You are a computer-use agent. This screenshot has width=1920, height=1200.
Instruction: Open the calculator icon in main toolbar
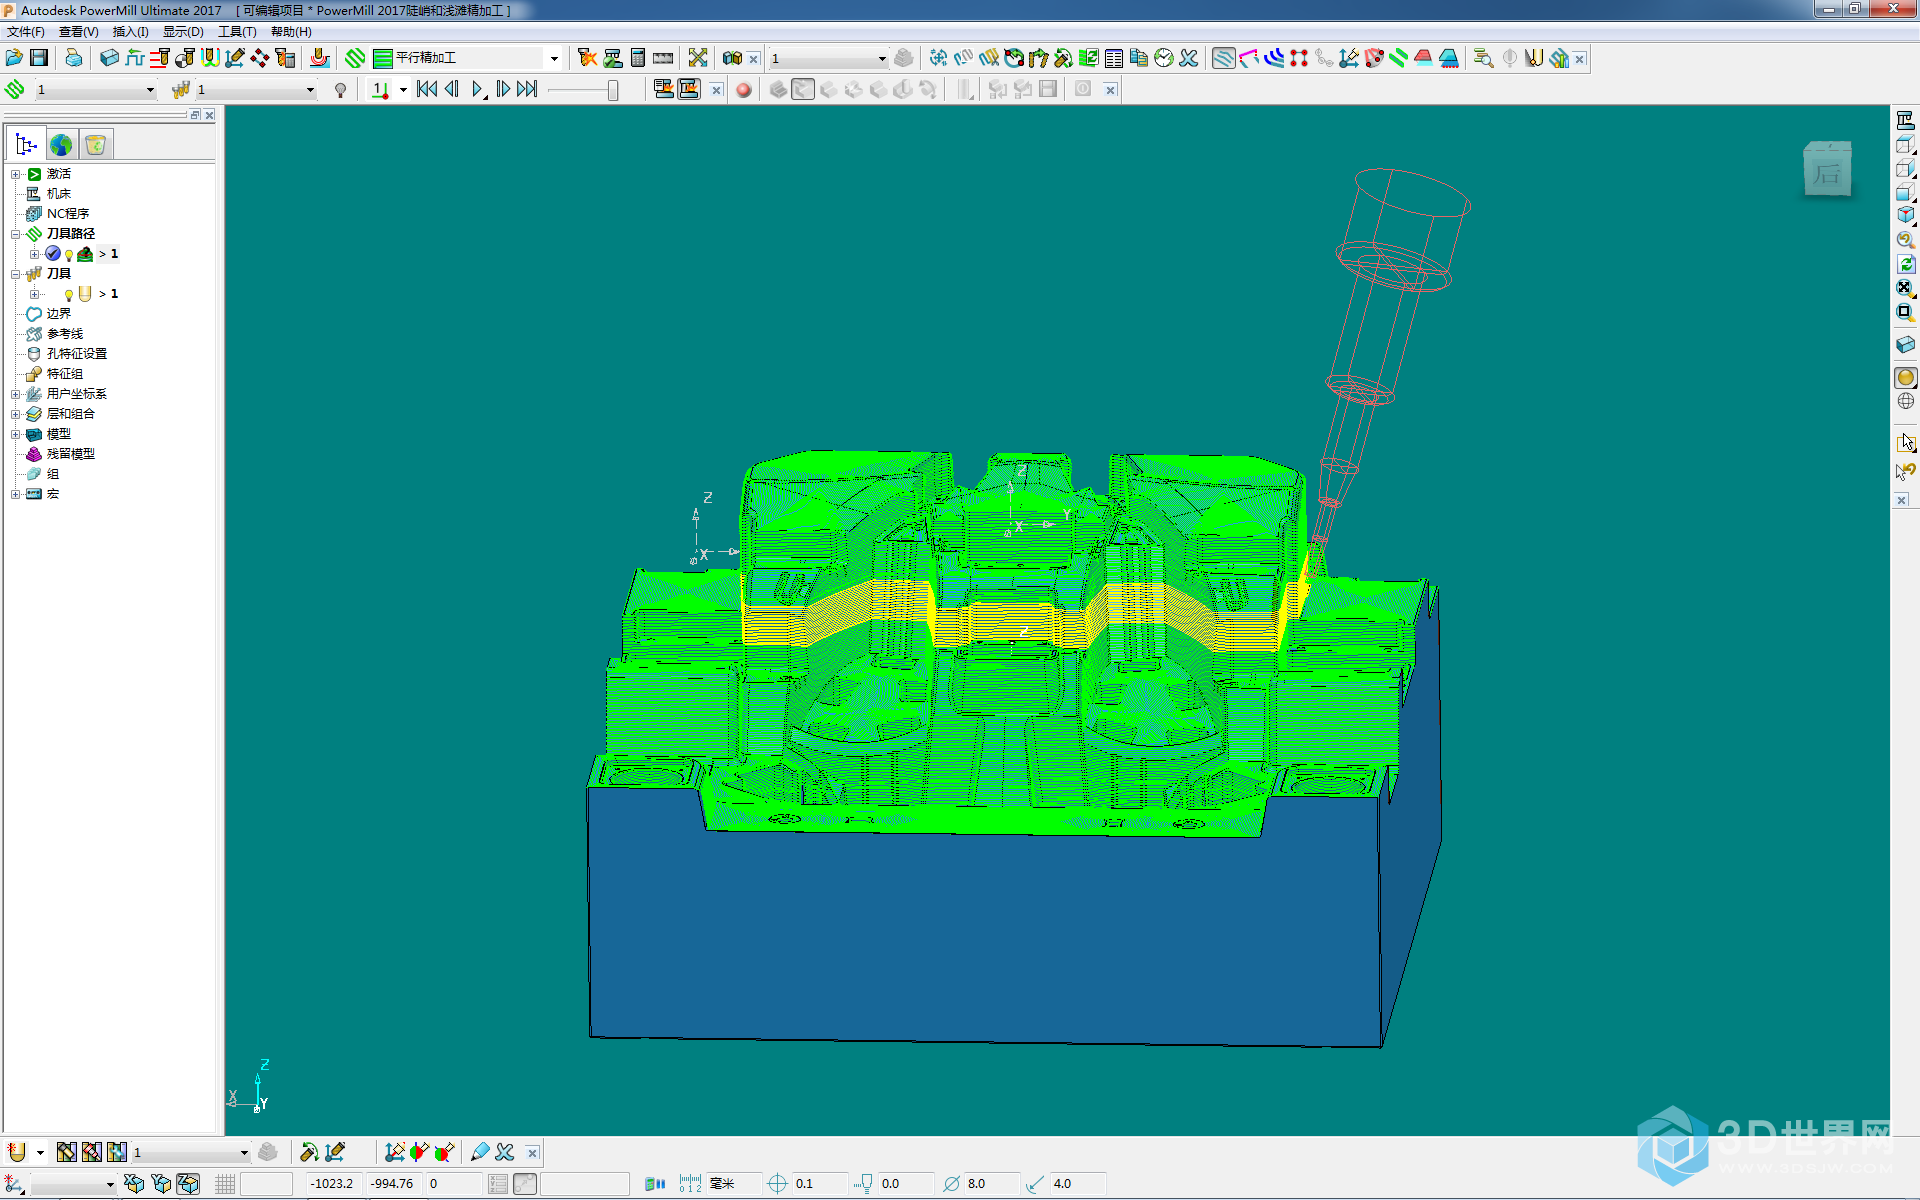tap(638, 58)
